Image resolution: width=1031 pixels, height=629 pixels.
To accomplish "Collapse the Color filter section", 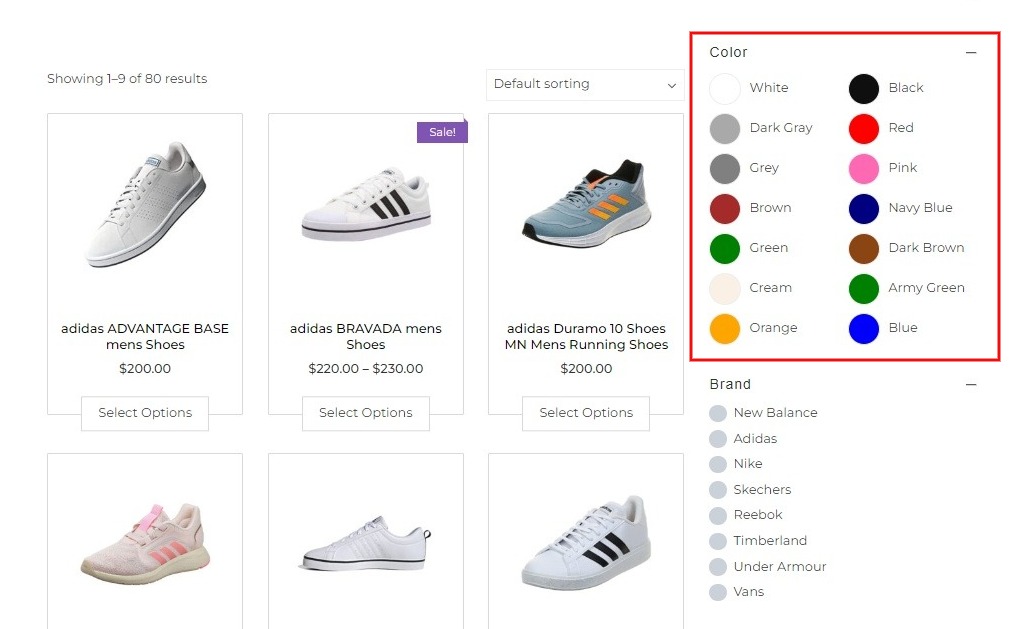I will pos(971,52).
